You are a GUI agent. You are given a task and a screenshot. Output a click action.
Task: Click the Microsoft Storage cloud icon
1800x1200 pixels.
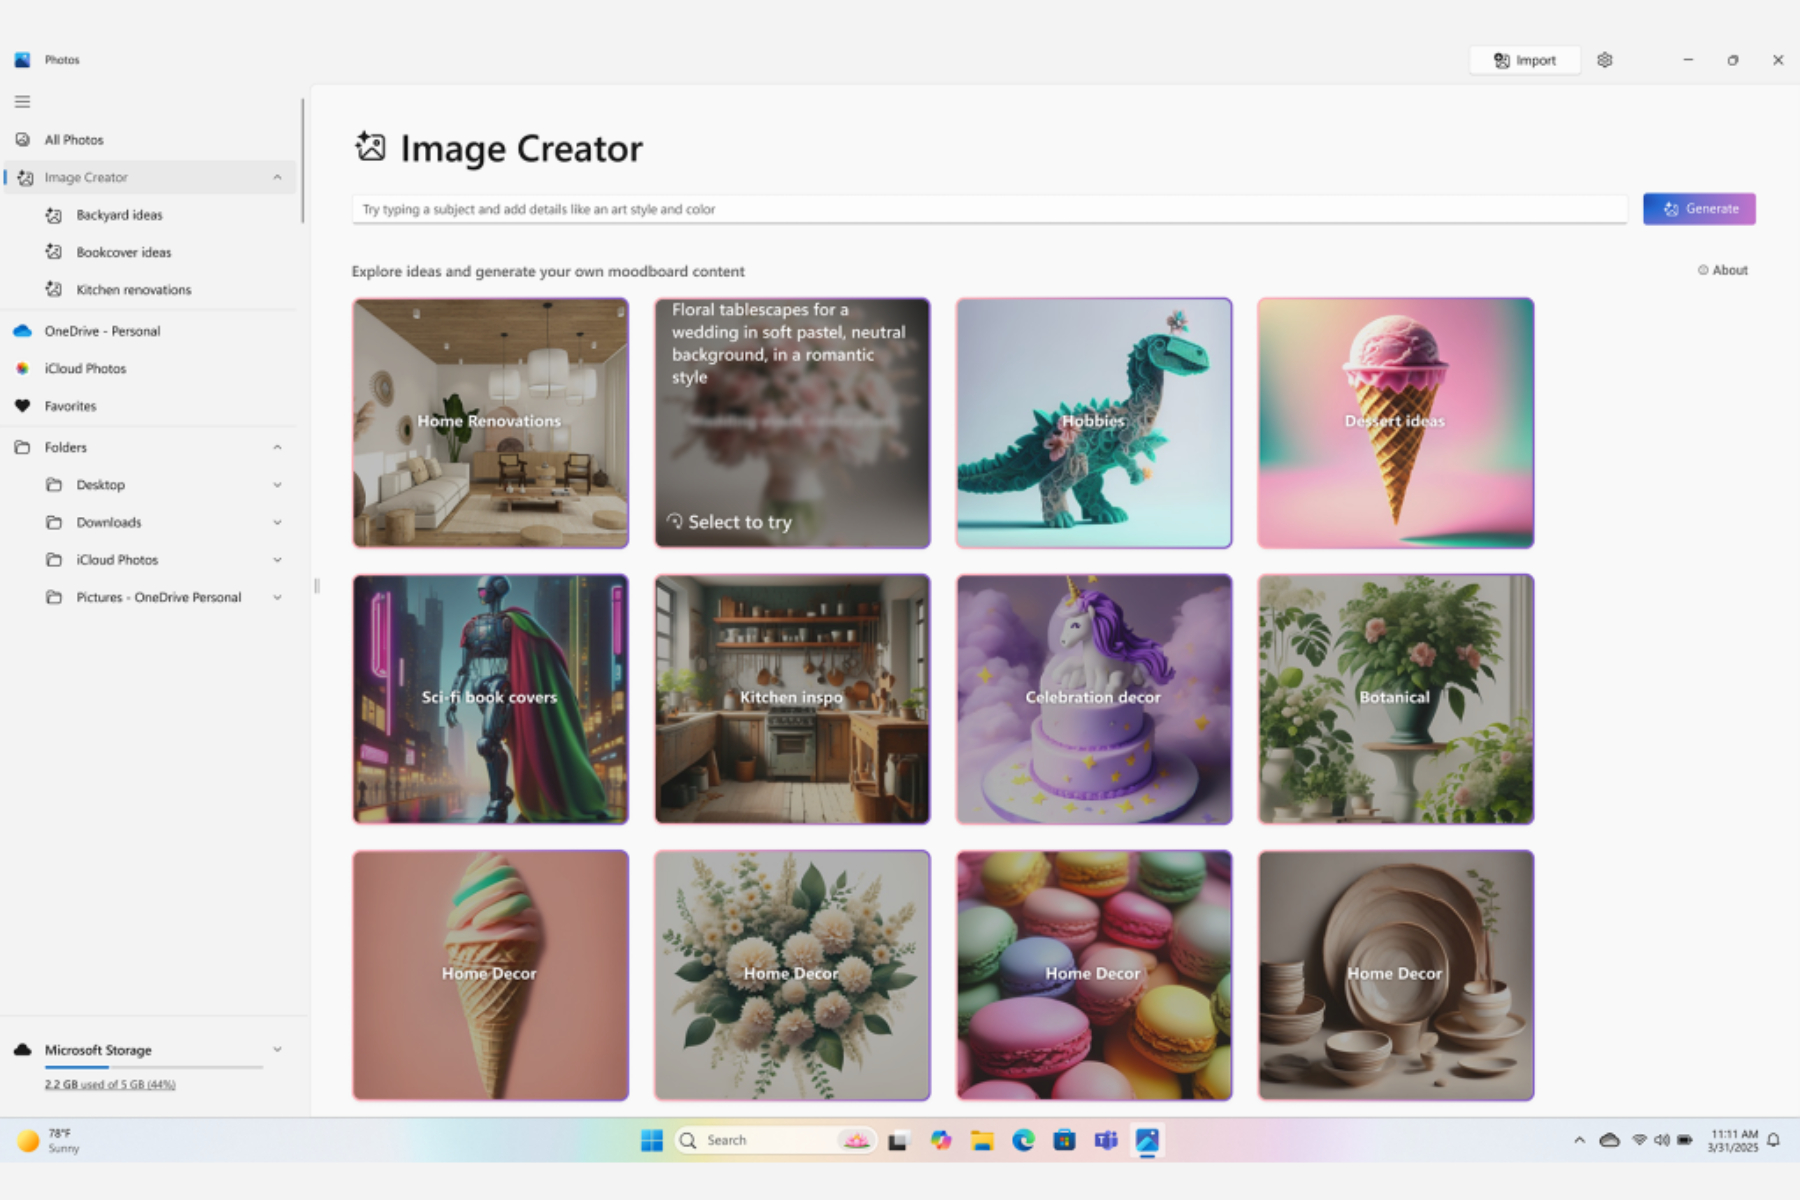click(21, 1049)
